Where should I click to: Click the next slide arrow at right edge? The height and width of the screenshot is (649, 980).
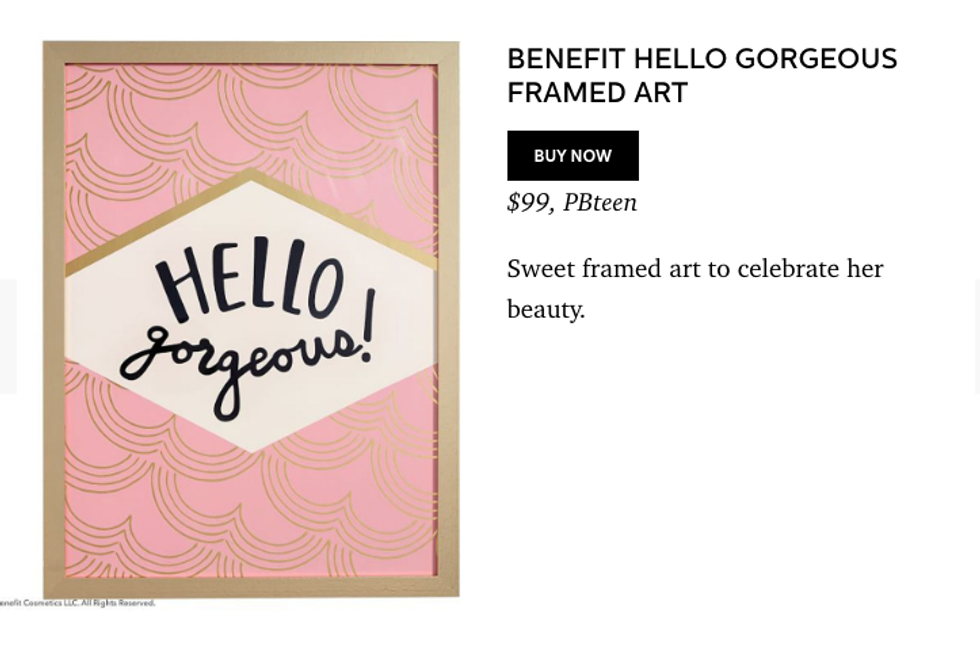coord(975,335)
